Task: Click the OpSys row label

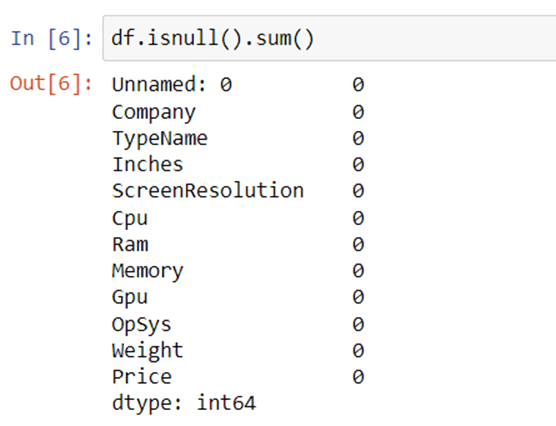Action: (141, 325)
